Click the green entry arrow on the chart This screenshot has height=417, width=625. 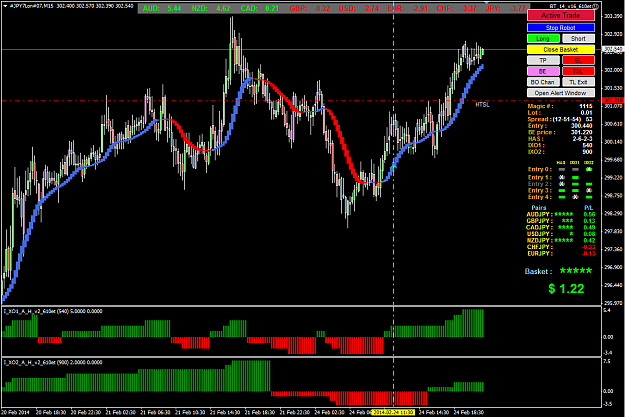[394, 167]
